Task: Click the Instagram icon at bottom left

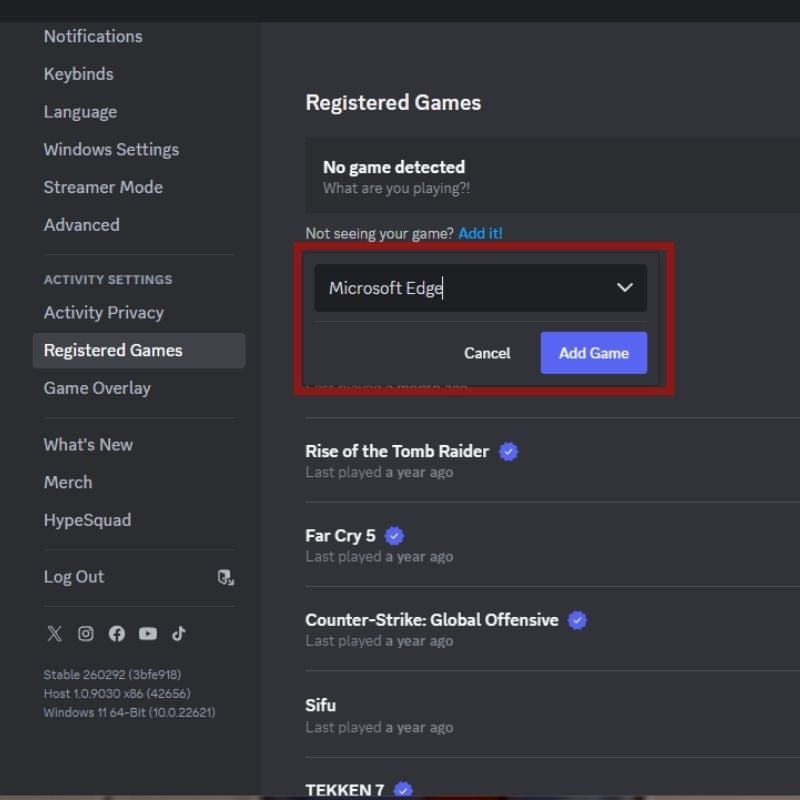Action: click(86, 634)
